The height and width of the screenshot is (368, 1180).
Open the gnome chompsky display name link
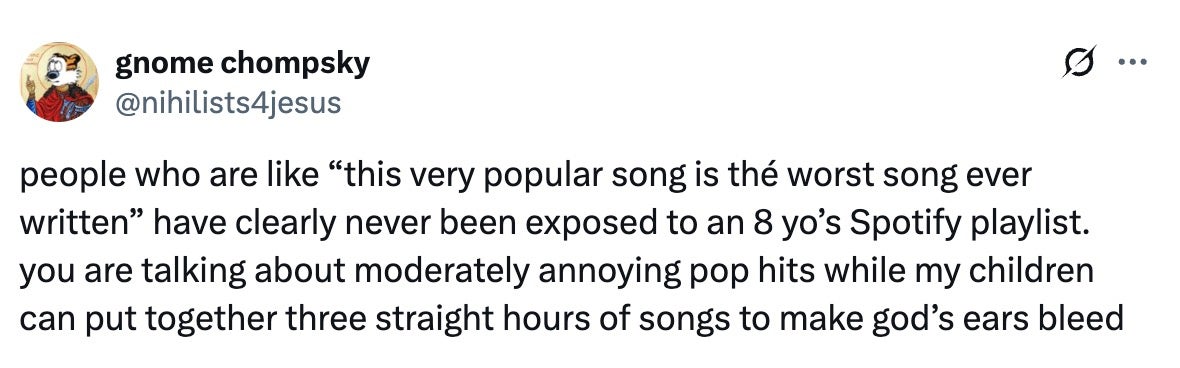pyautogui.click(x=242, y=65)
